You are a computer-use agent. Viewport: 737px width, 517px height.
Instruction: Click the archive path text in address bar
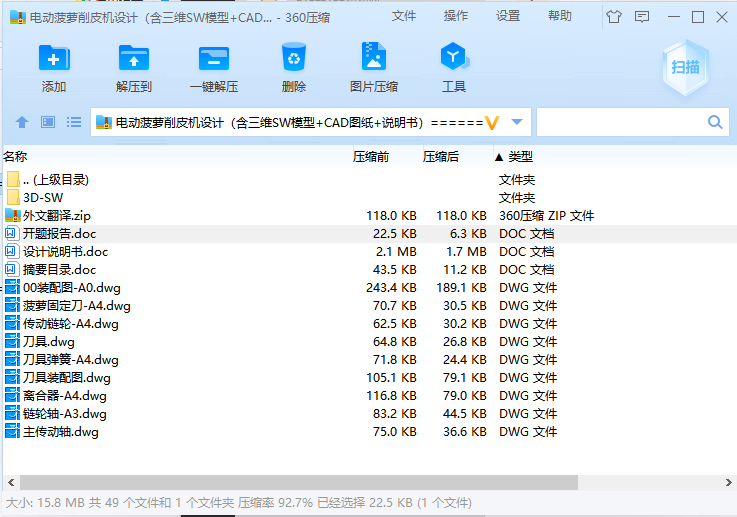[x=299, y=123]
